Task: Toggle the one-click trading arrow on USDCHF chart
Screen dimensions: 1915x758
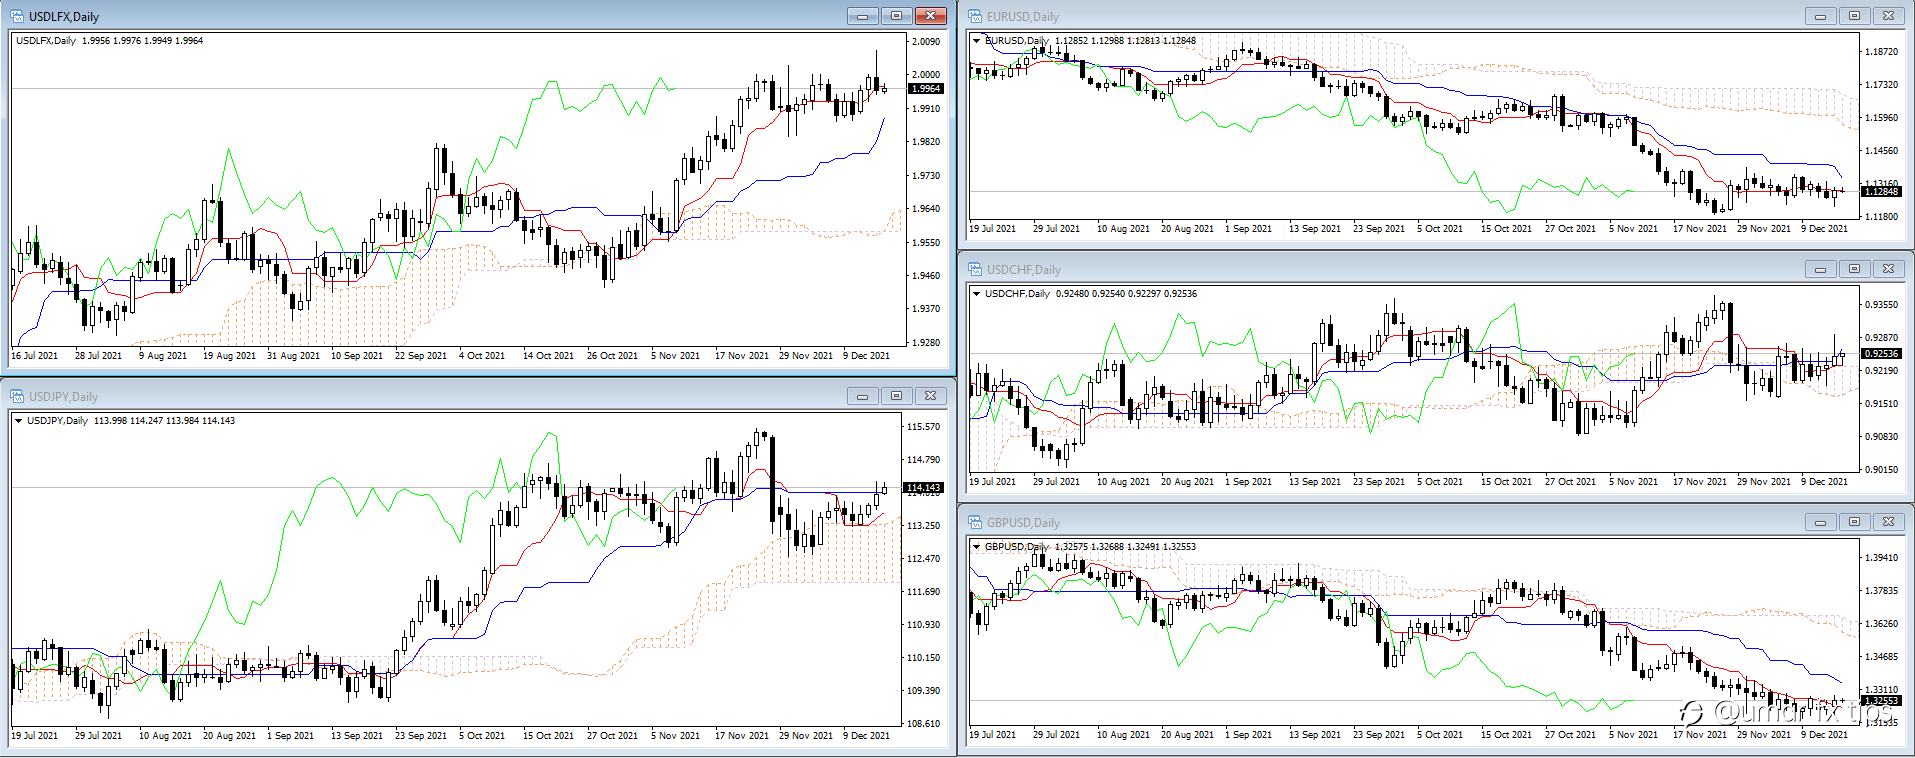Action: click(x=976, y=294)
